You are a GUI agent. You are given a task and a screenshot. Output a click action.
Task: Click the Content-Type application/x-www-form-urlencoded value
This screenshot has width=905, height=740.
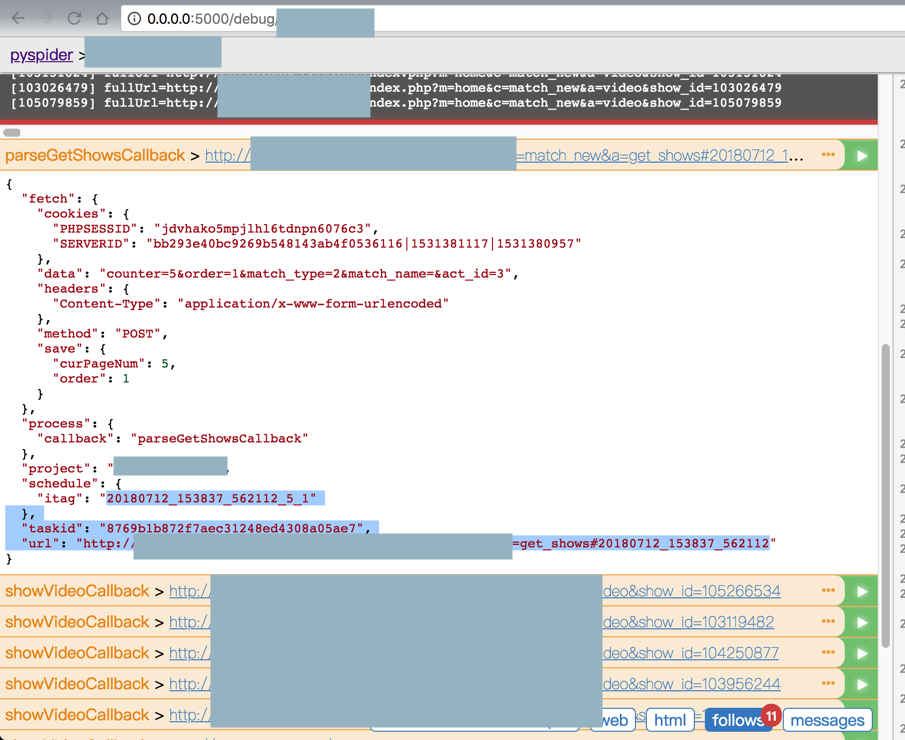(313, 304)
